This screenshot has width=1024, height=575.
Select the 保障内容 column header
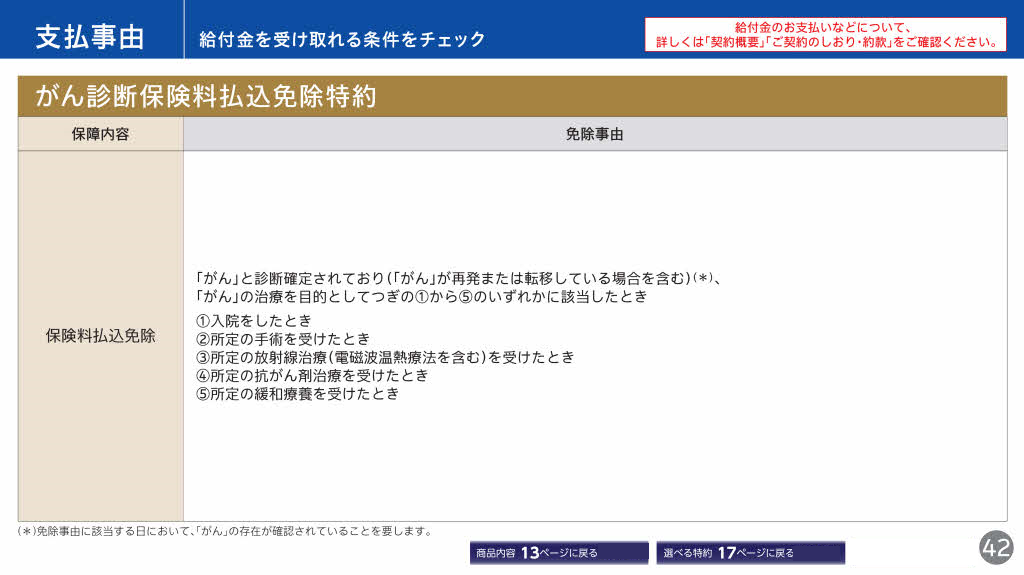point(100,134)
